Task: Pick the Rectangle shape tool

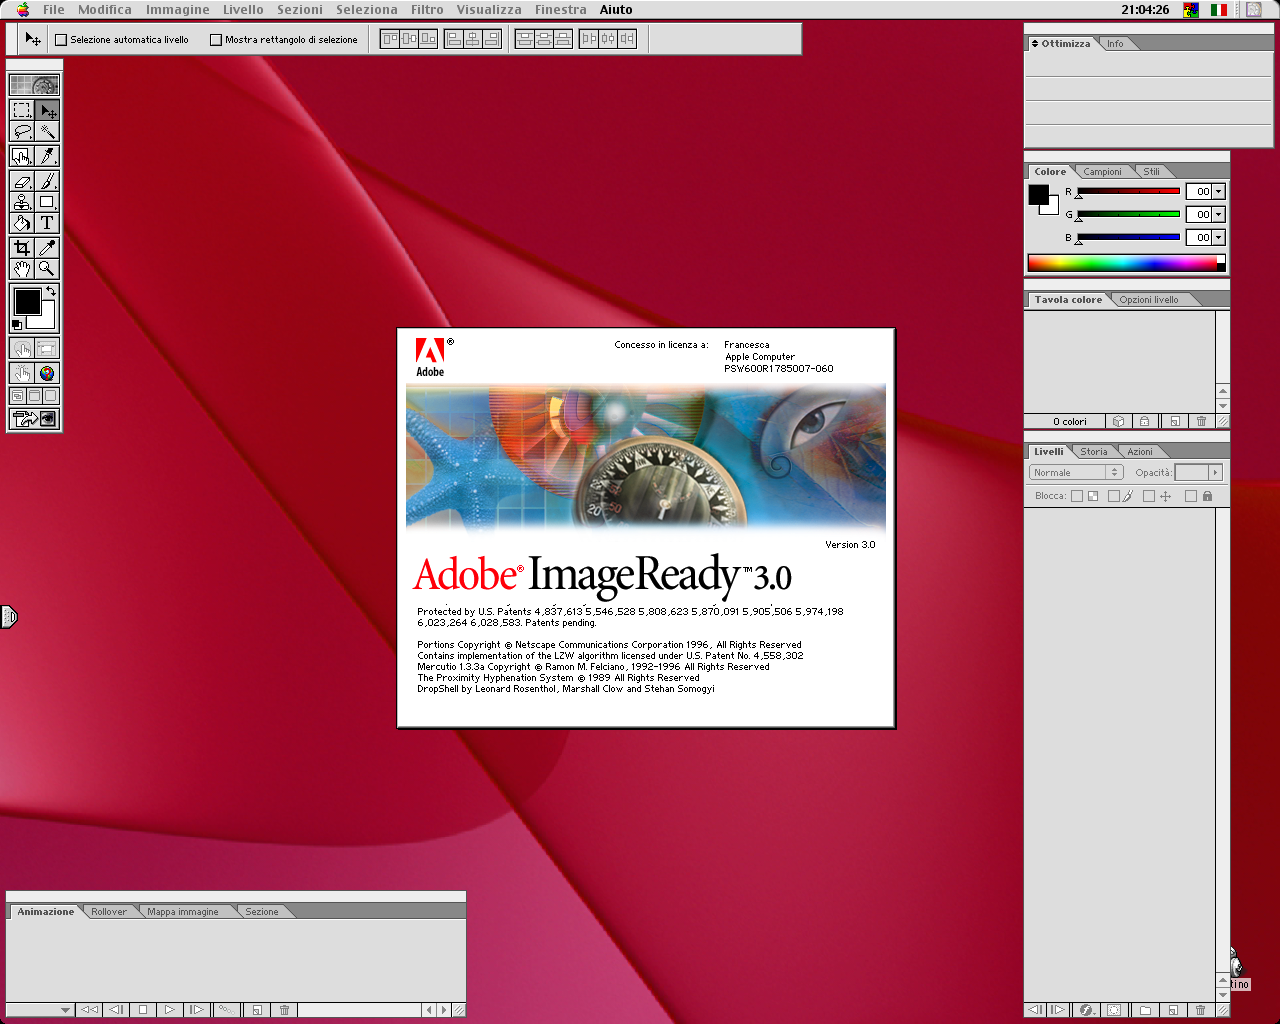Action: pos(47,202)
